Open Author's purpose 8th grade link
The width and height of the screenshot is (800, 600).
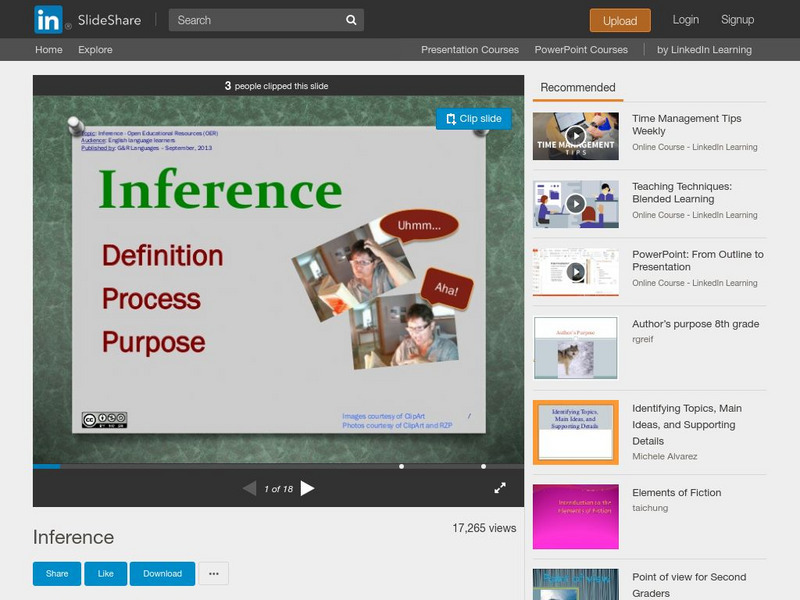pyautogui.click(x=695, y=324)
